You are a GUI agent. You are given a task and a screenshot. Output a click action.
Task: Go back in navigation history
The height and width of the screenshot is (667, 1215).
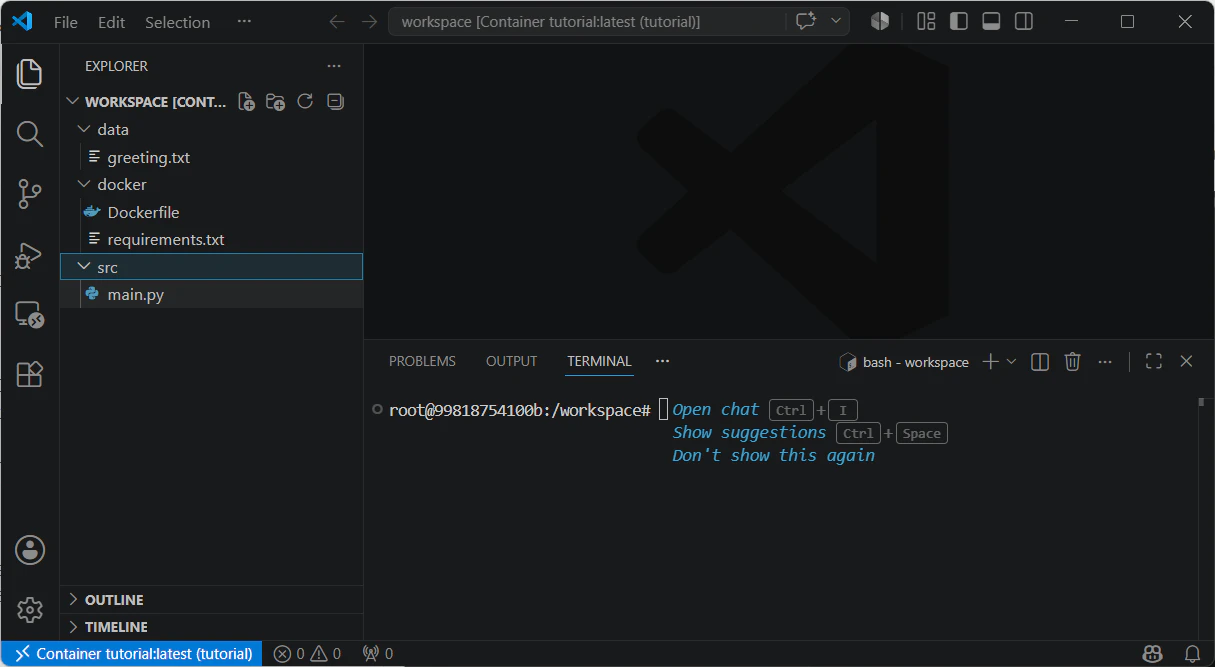337,22
